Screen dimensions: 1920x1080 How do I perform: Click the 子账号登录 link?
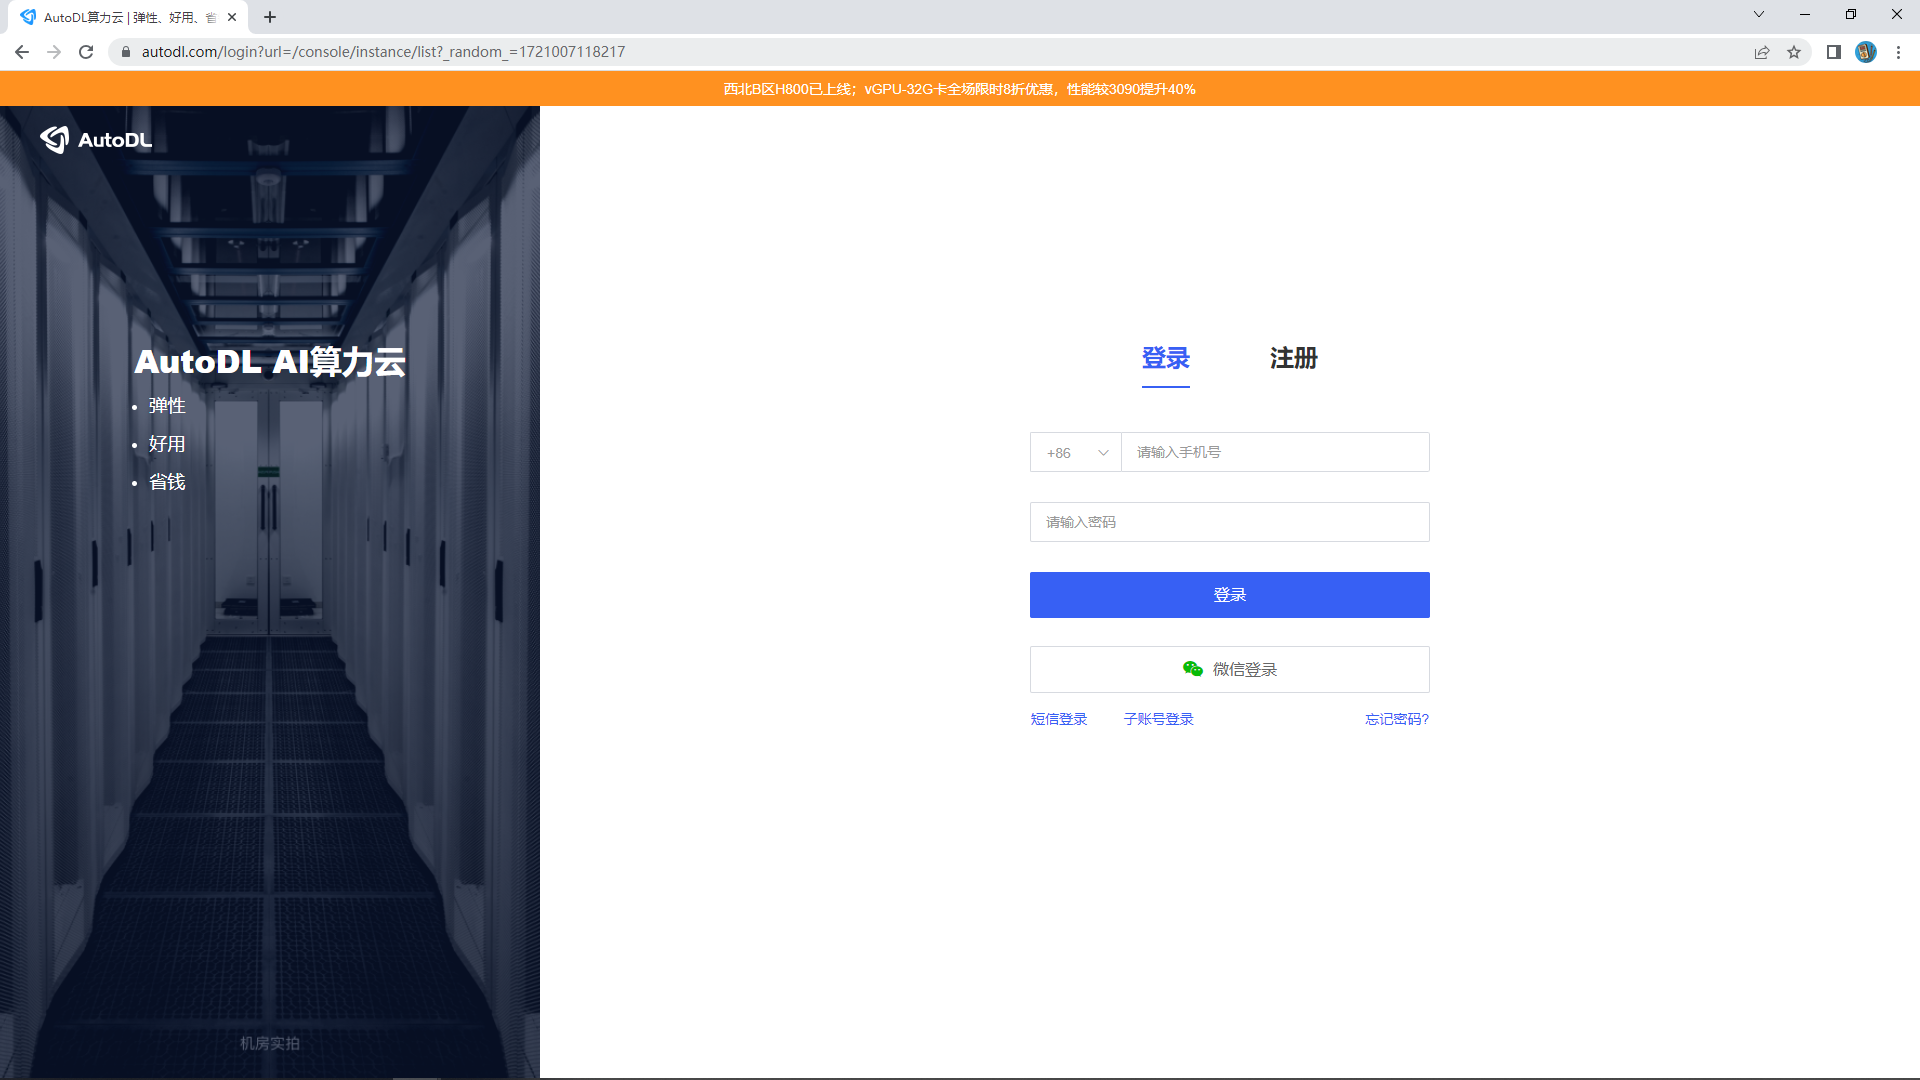[1158, 719]
